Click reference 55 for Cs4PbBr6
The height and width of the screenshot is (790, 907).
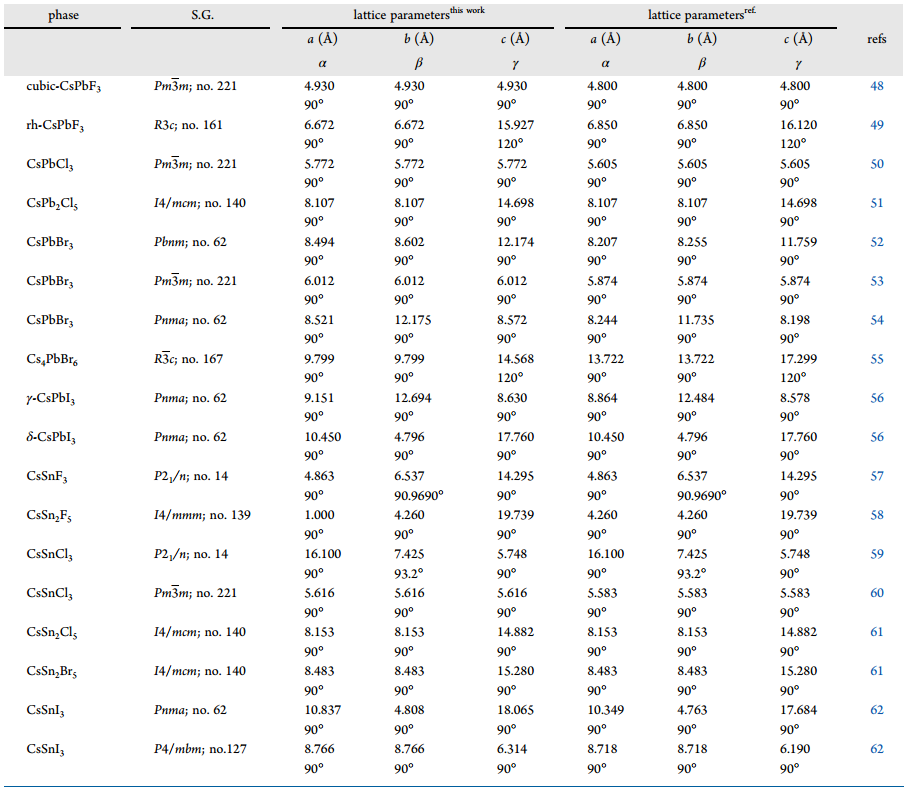[877, 359]
